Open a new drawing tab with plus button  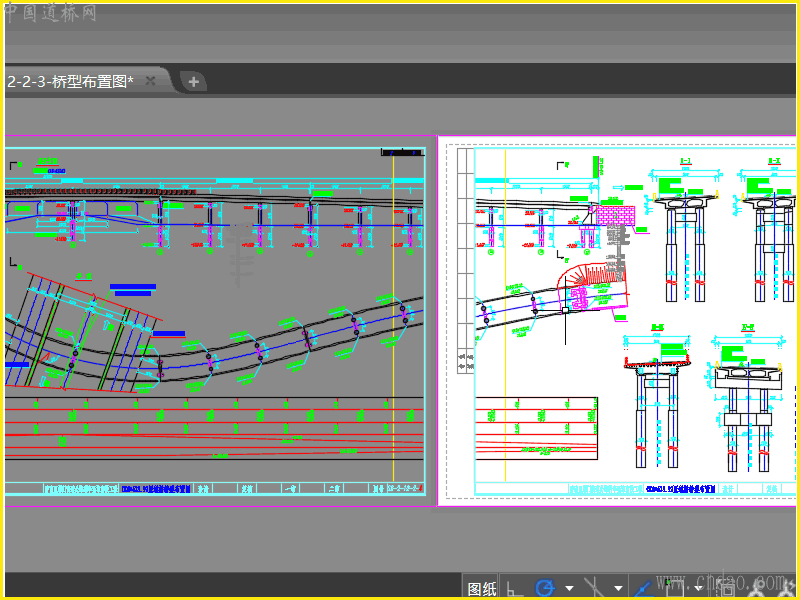point(194,82)
